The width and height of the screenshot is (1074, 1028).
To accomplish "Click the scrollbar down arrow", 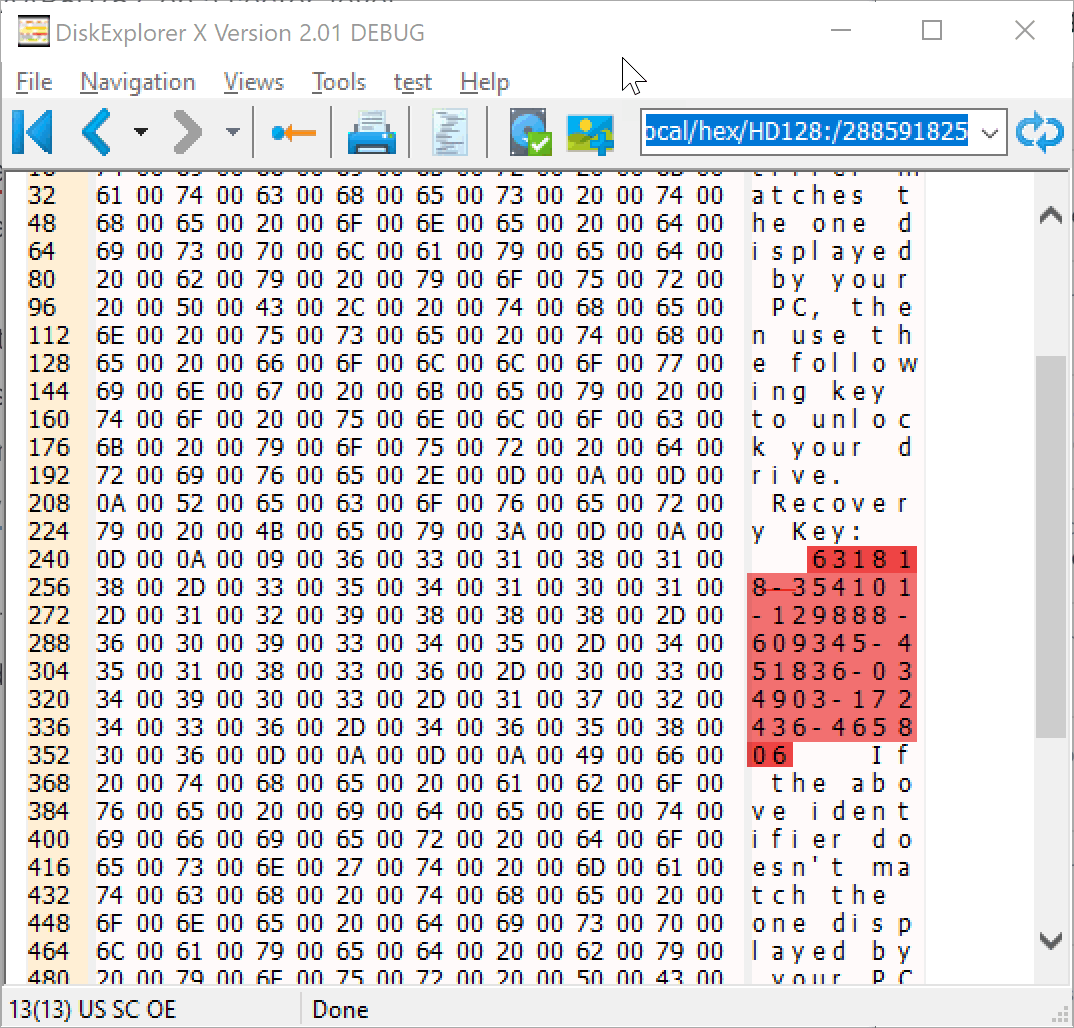I will (1050, 940).
